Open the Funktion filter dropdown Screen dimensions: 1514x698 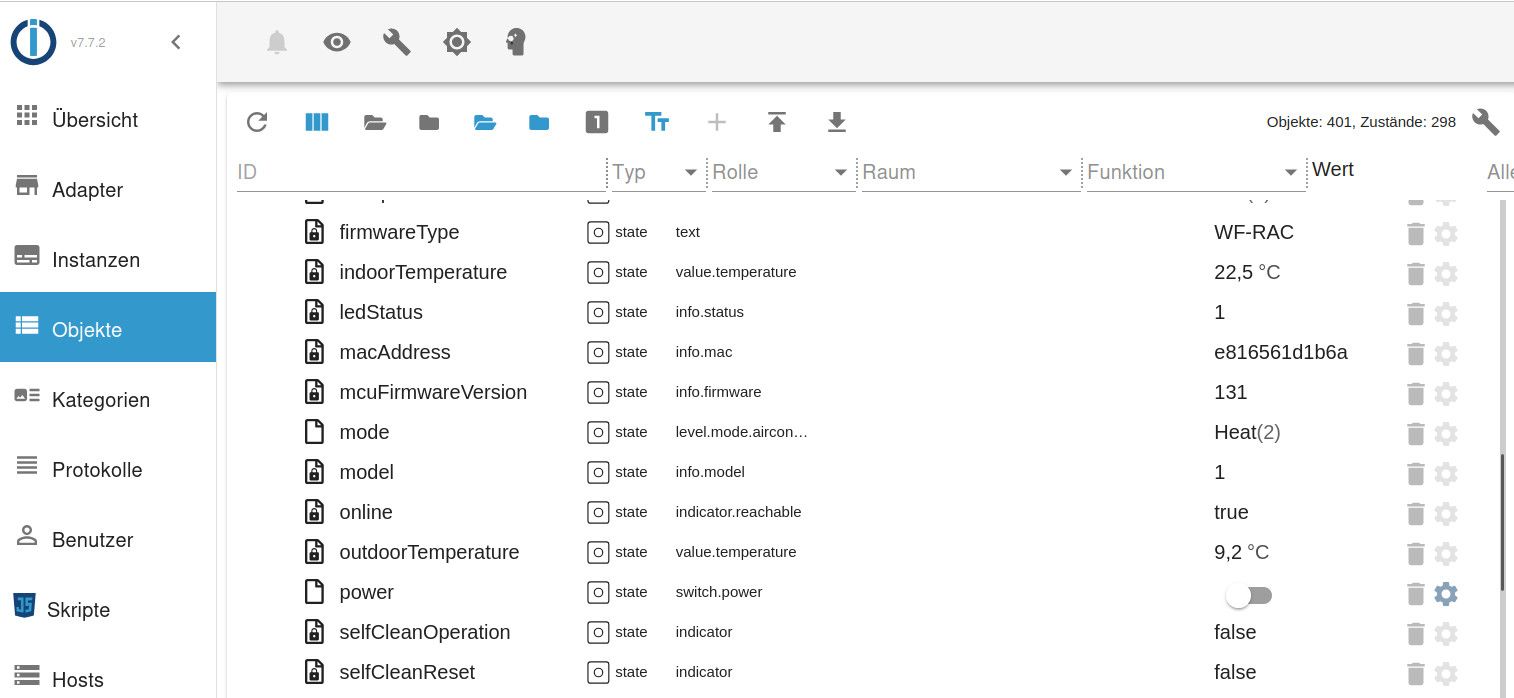point(1291,173)
